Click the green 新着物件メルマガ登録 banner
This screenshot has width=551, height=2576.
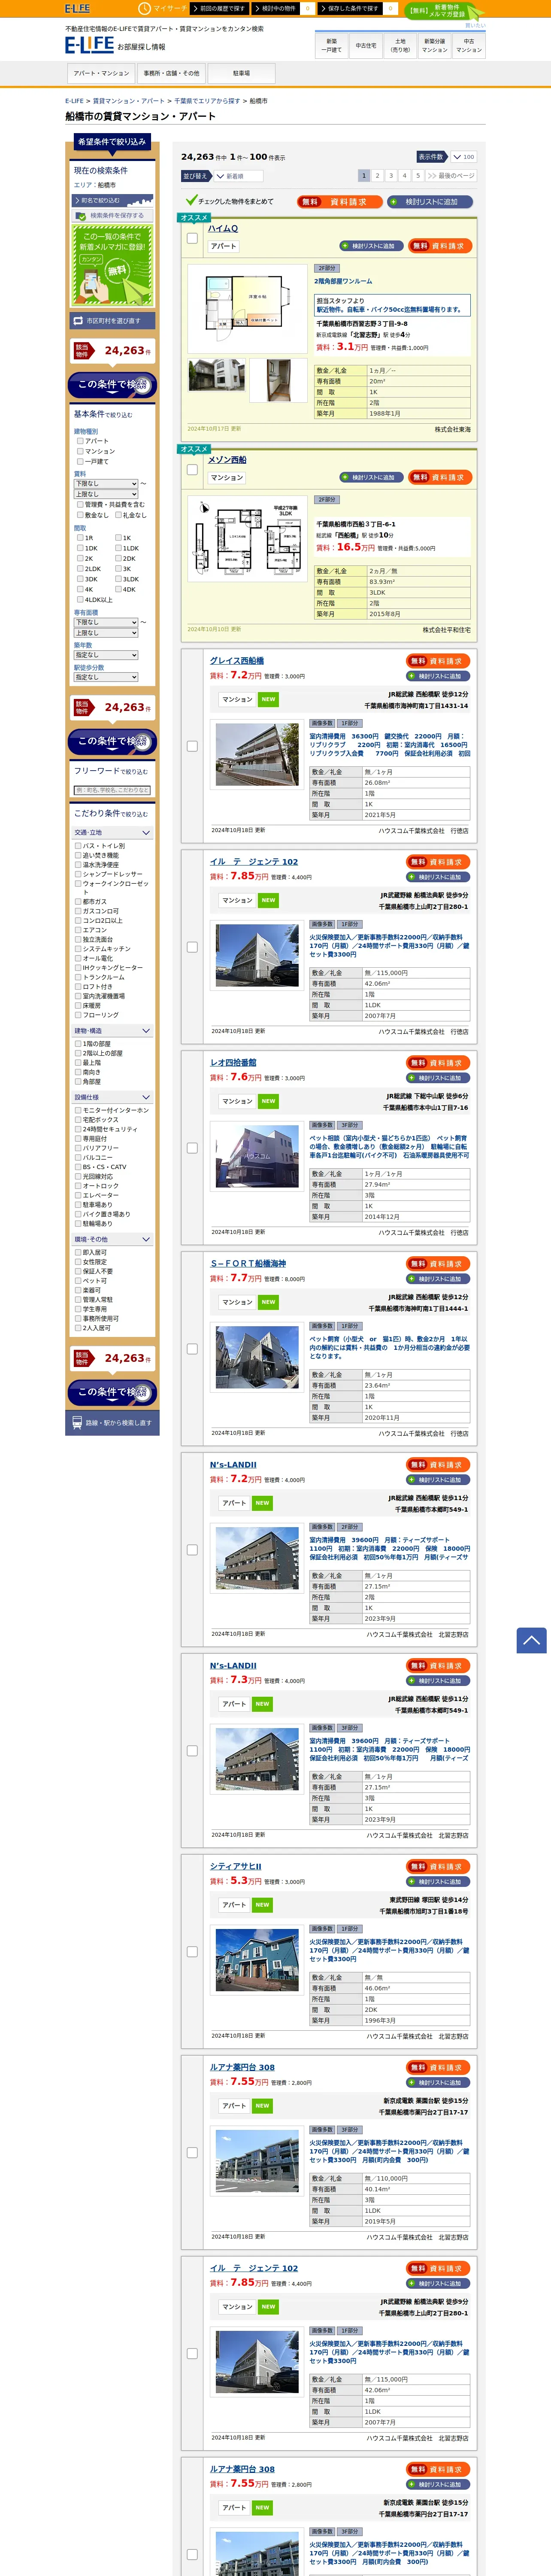click(444, 11)
